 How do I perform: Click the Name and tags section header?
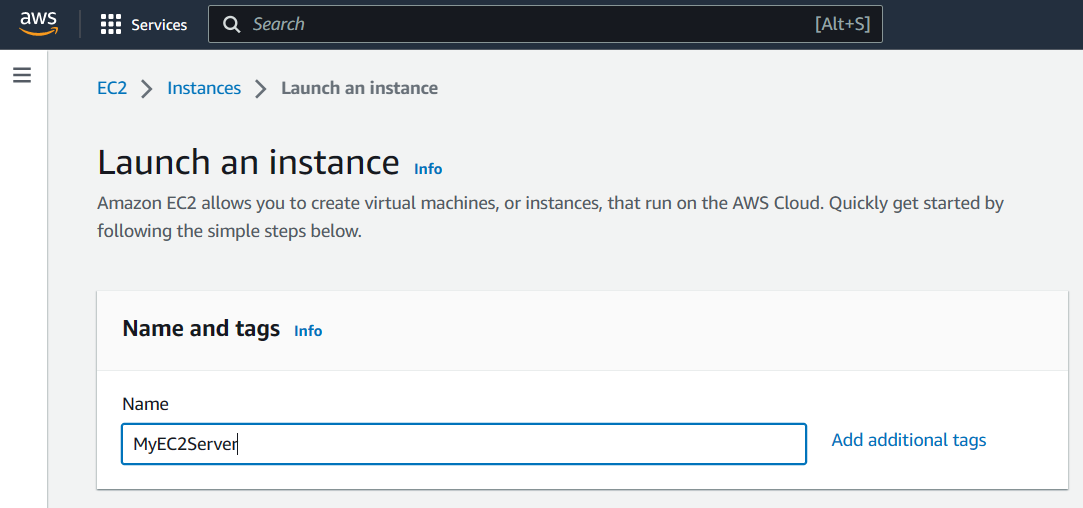click(x=201, y=328)
